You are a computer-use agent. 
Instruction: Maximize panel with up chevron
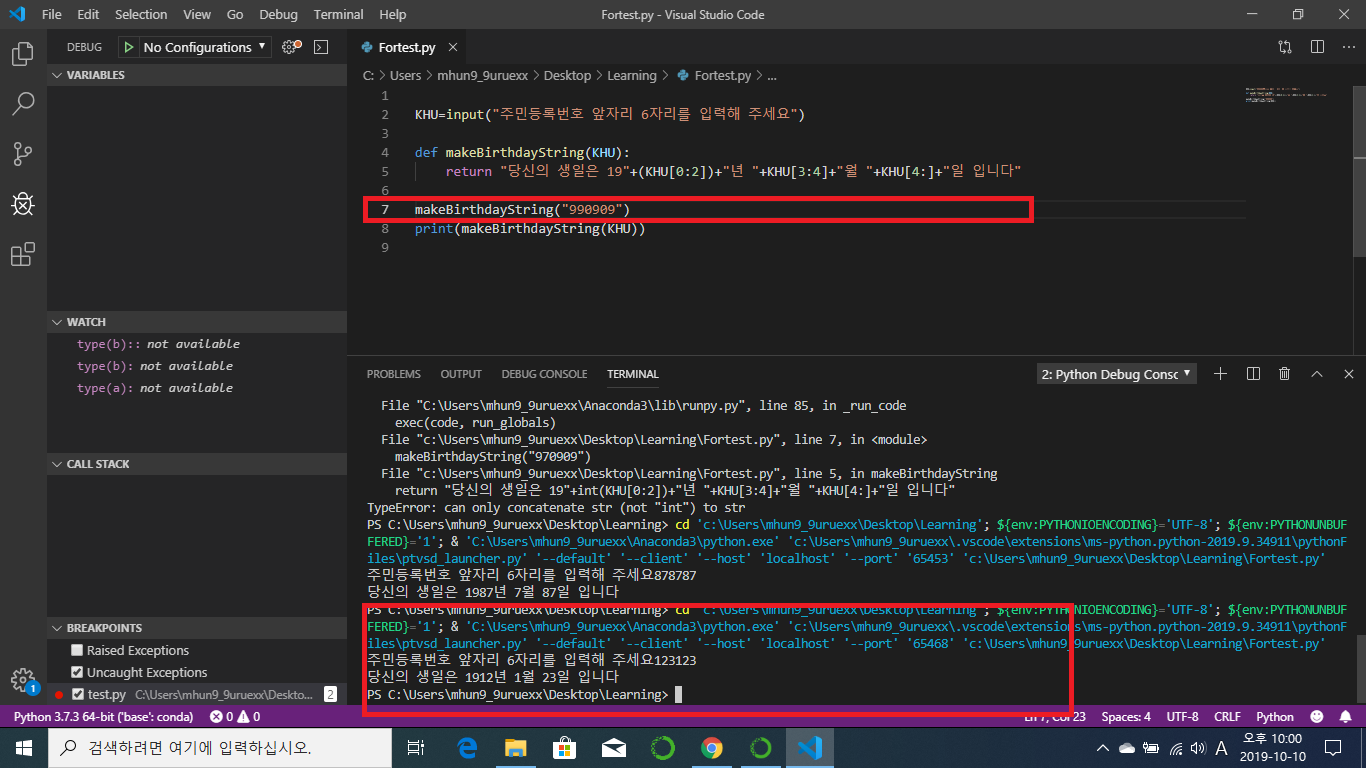click(x=1317, y=374)
